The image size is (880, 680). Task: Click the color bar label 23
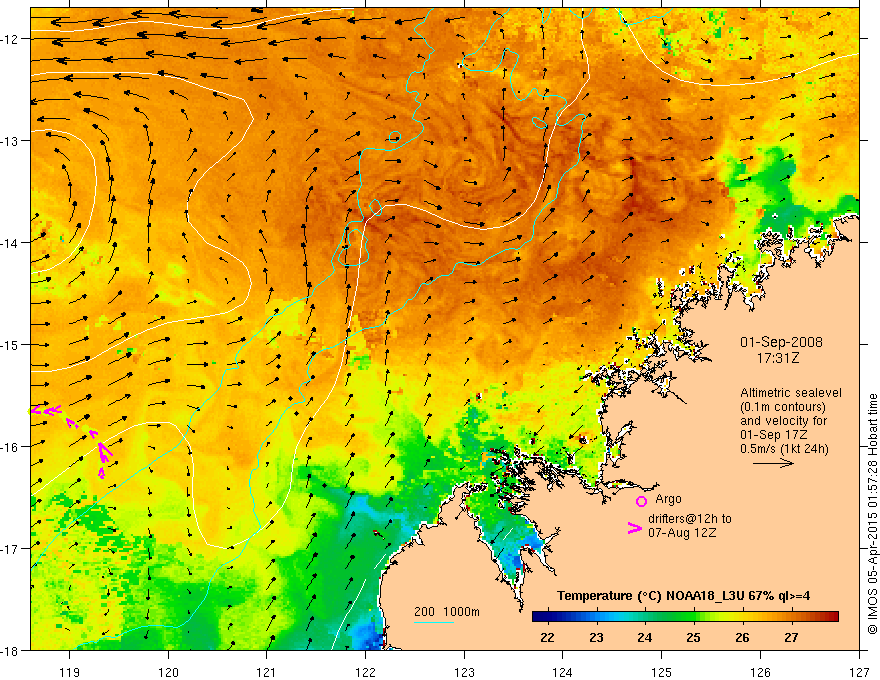click(x=596, y=637)
